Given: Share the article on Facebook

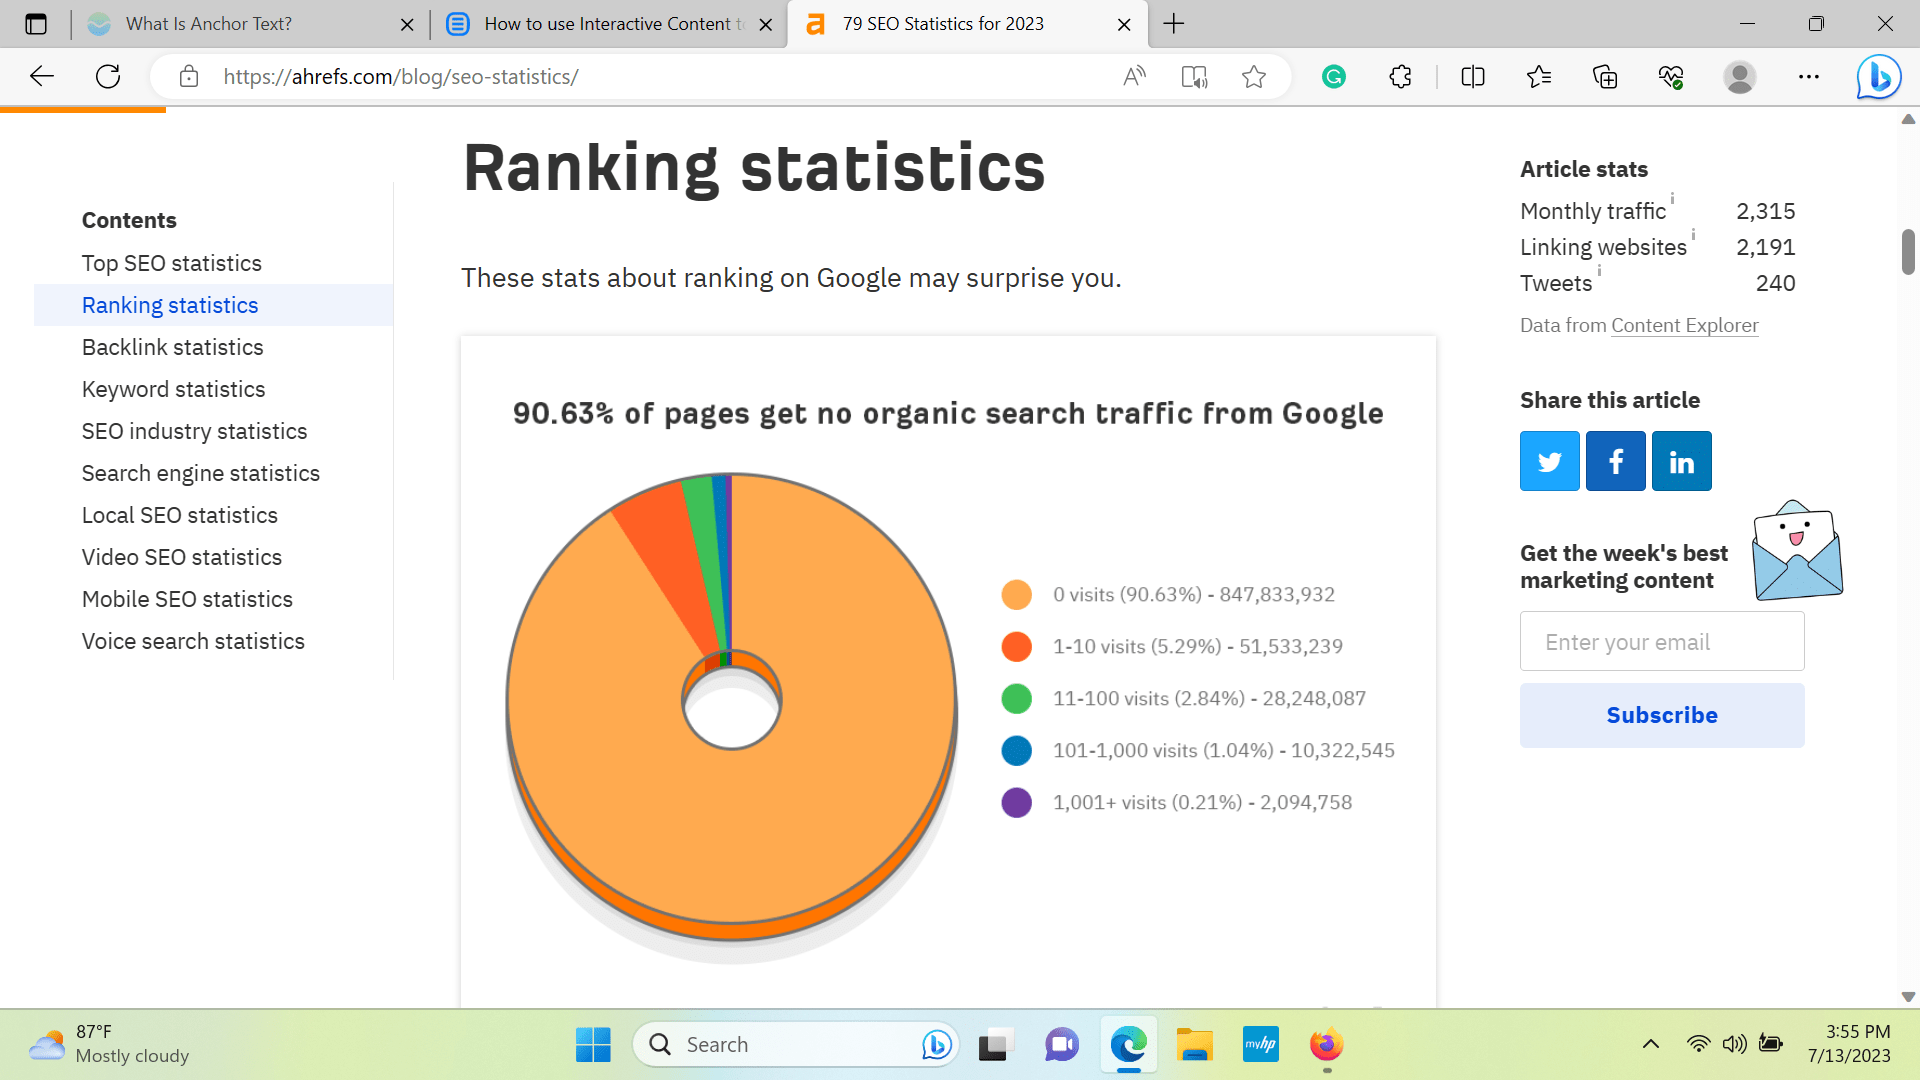Looking at the screenshot, I should coord(1615,461).
